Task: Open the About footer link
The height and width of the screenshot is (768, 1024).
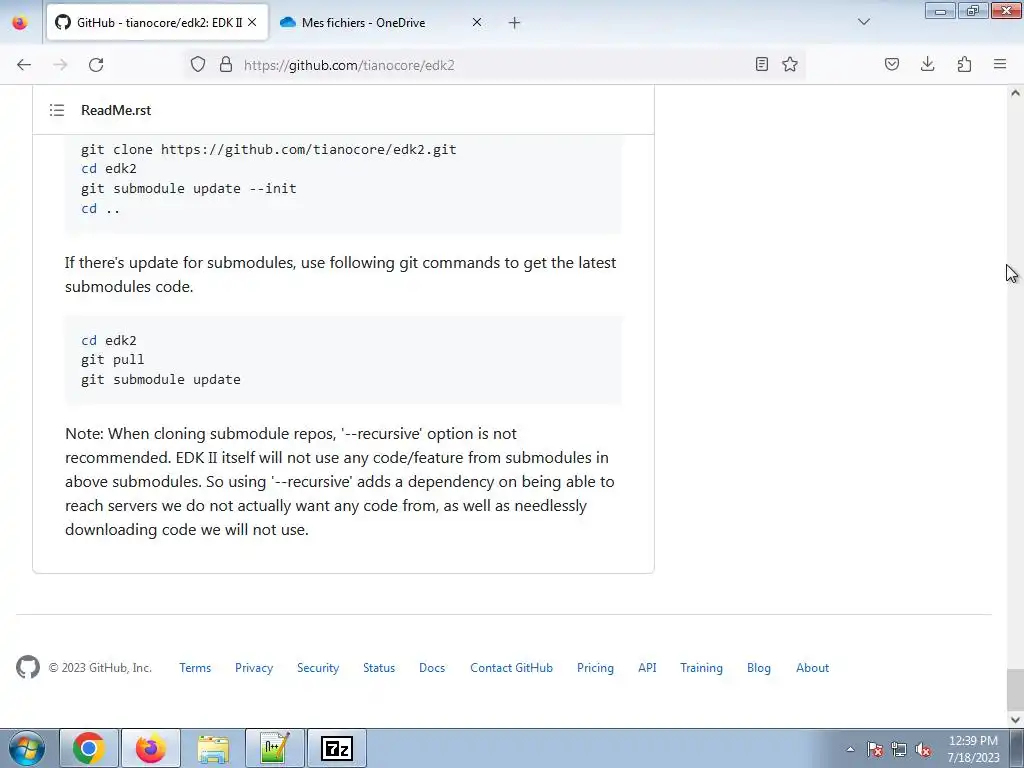Action: (812, 668)
